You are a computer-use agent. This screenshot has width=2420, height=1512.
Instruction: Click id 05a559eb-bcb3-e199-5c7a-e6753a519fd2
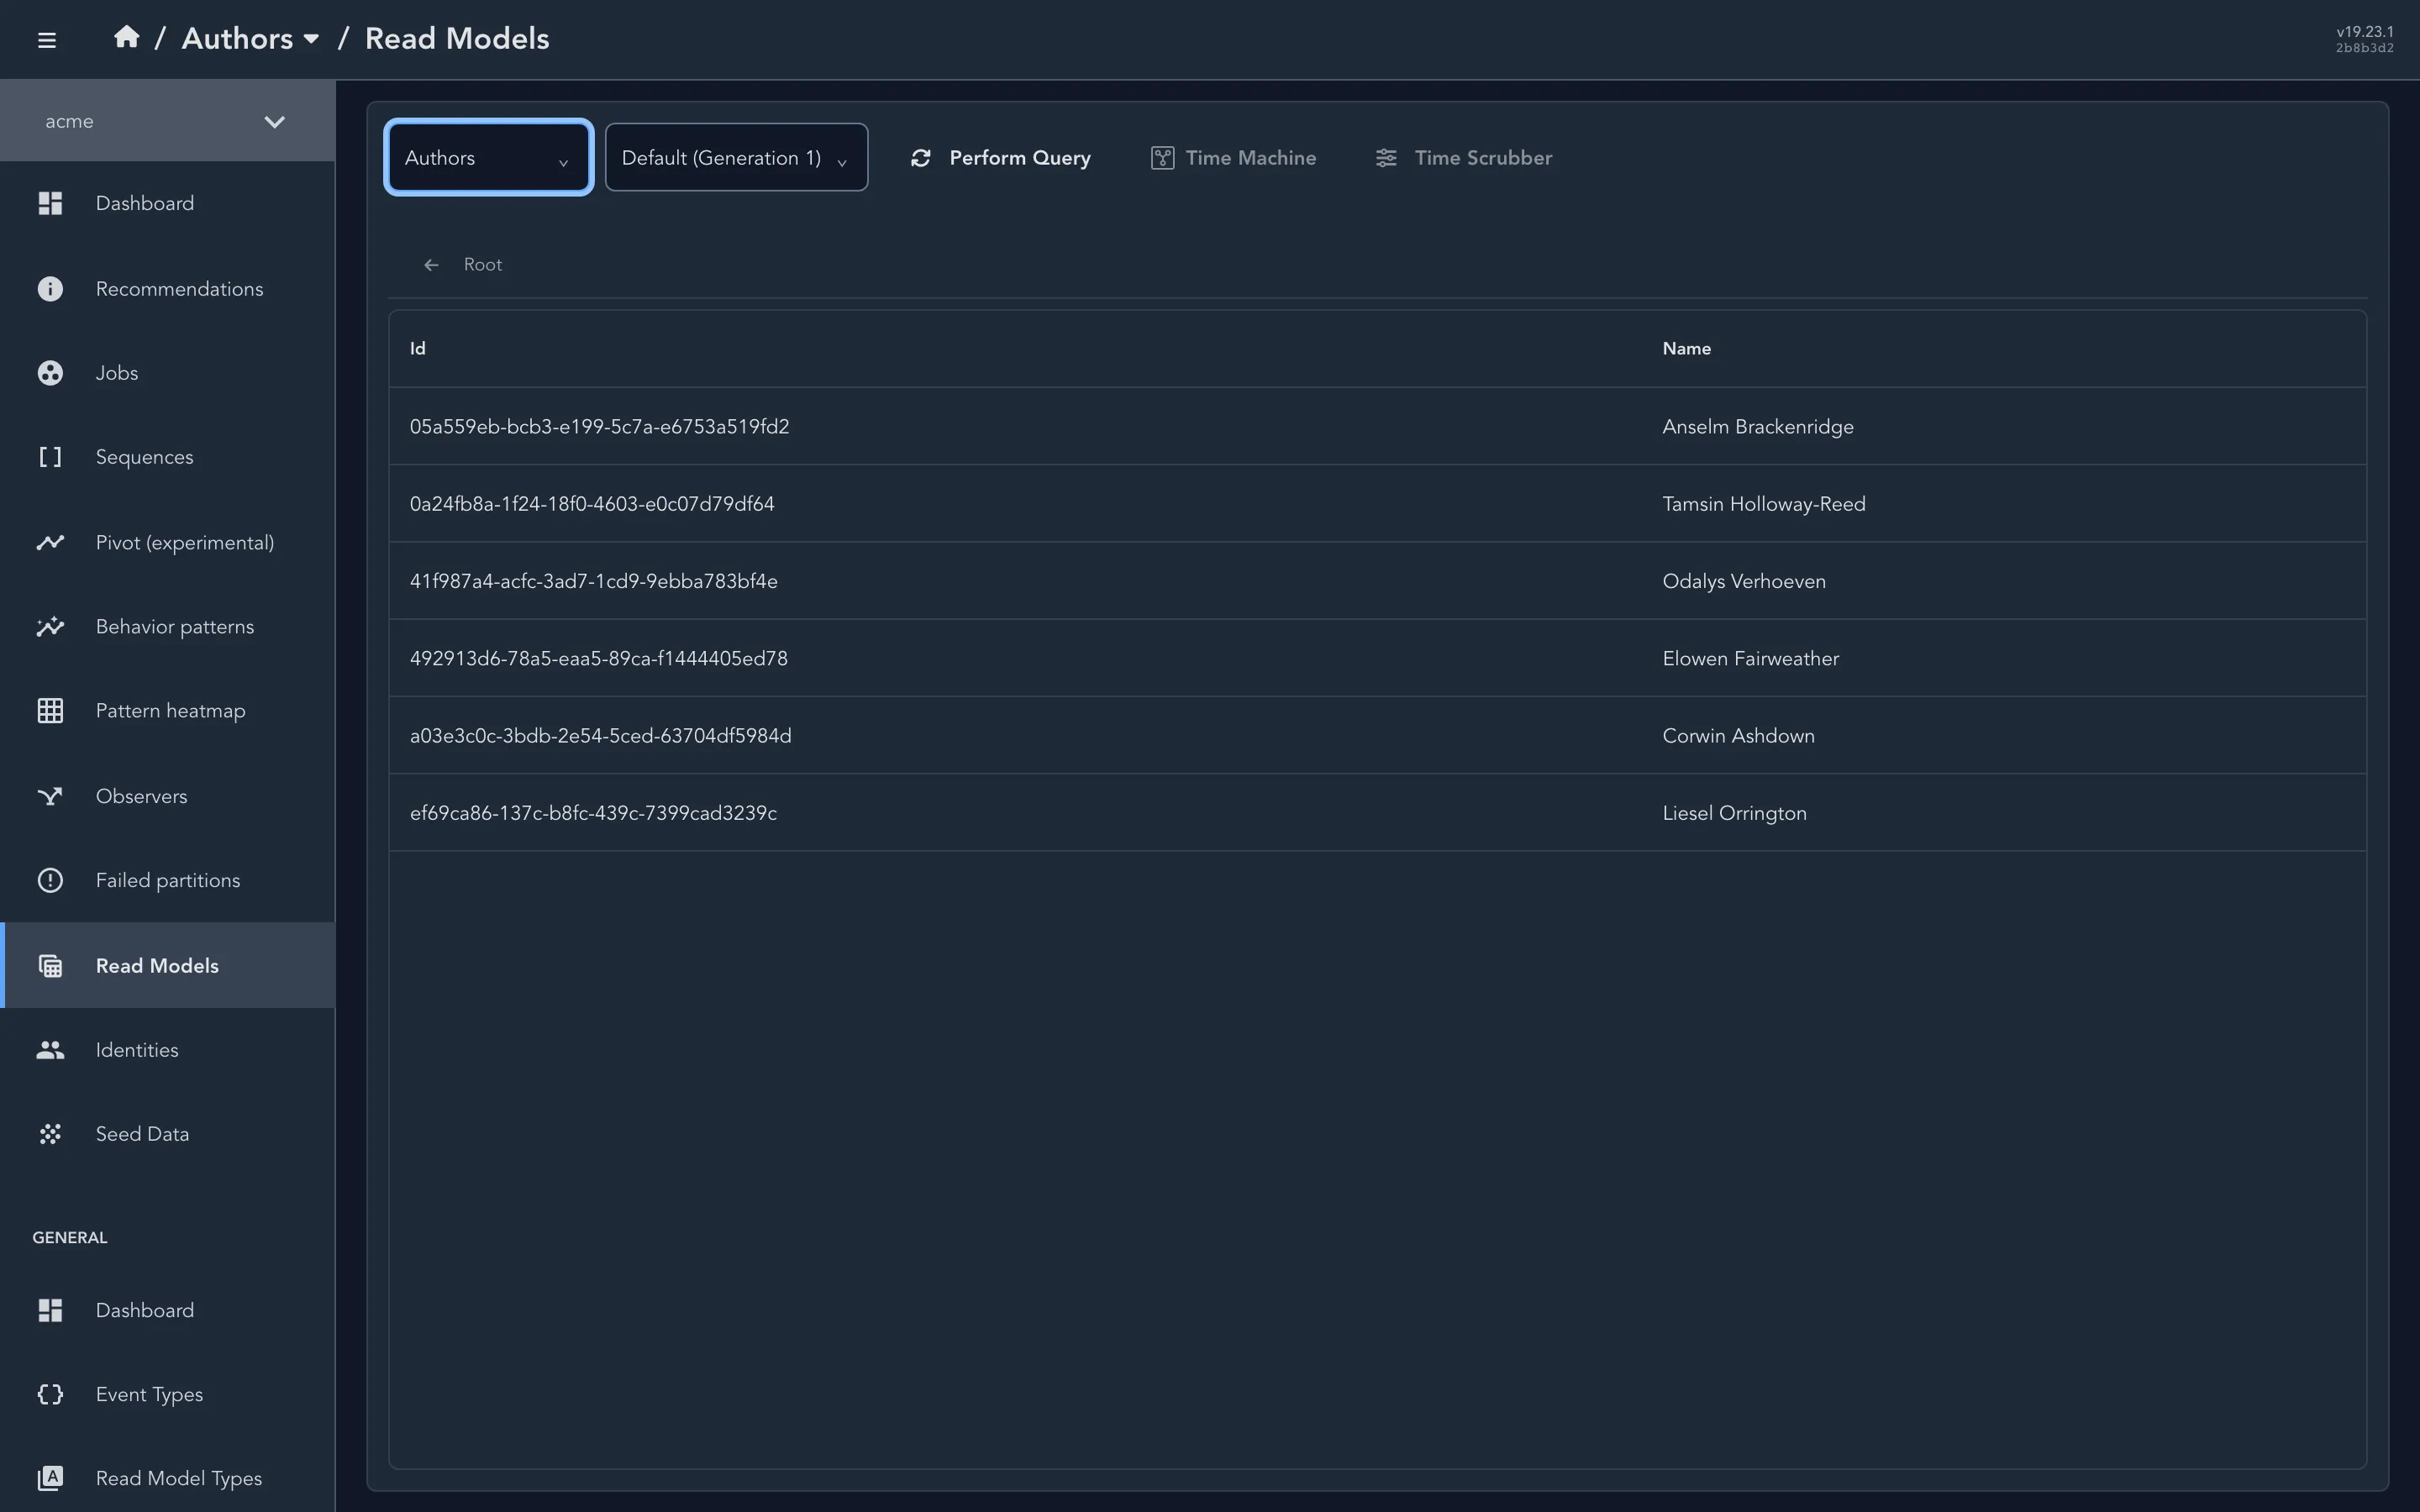599,427
